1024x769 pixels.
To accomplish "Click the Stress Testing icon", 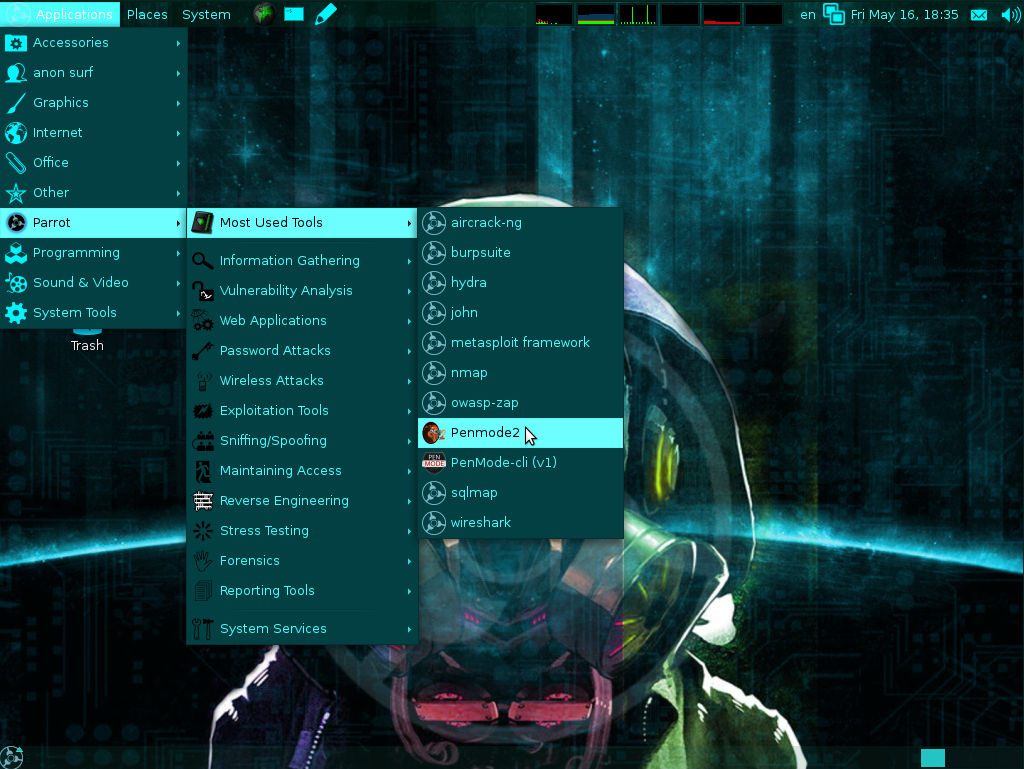I will [x=202, y=531].
